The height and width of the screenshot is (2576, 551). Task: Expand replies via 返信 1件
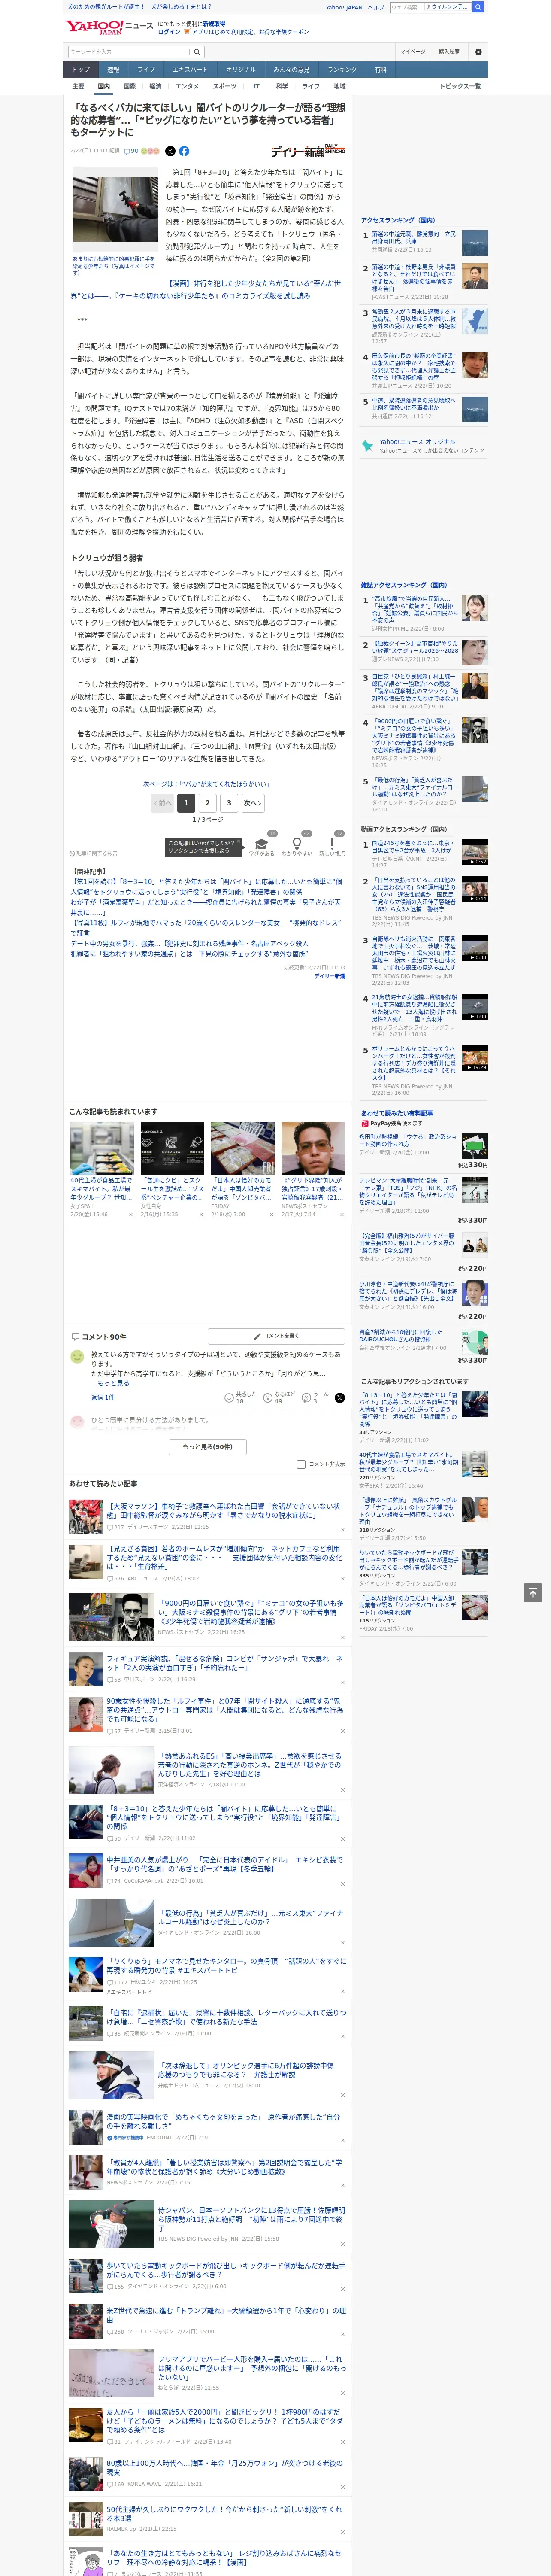103,1397
